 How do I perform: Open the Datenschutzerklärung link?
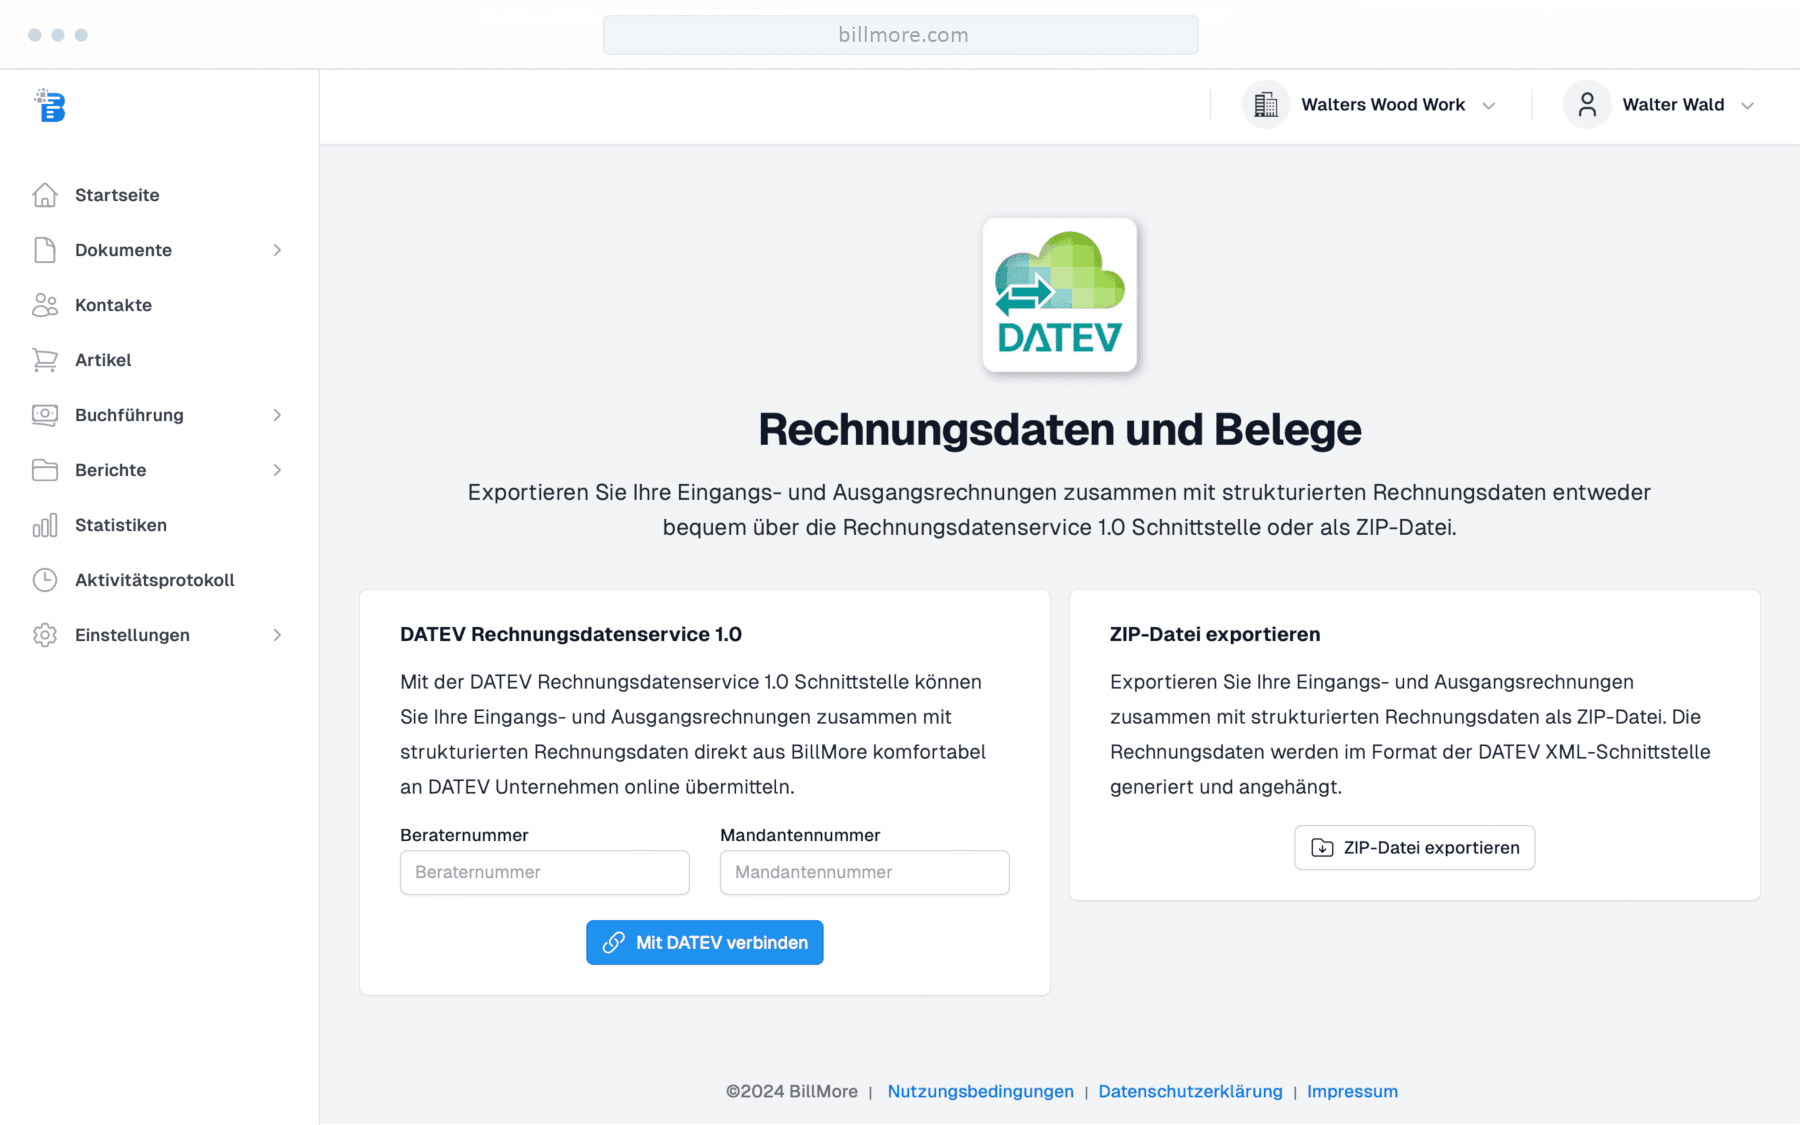1190,1091
